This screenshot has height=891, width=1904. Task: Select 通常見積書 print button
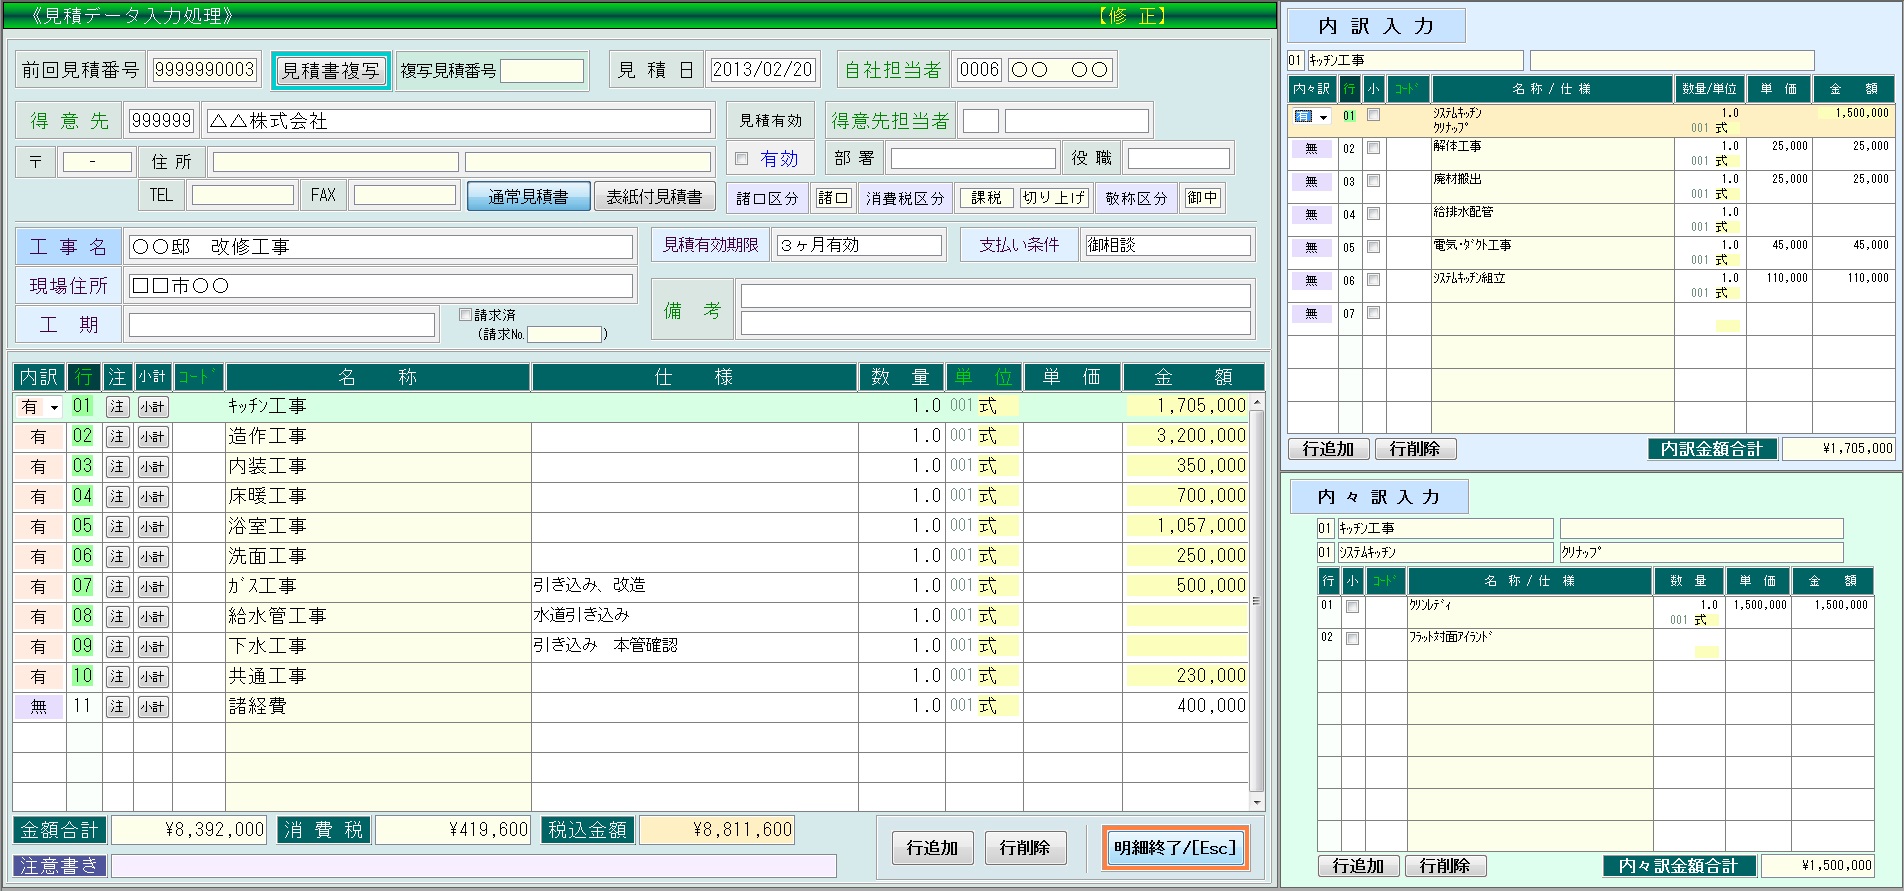528,197
